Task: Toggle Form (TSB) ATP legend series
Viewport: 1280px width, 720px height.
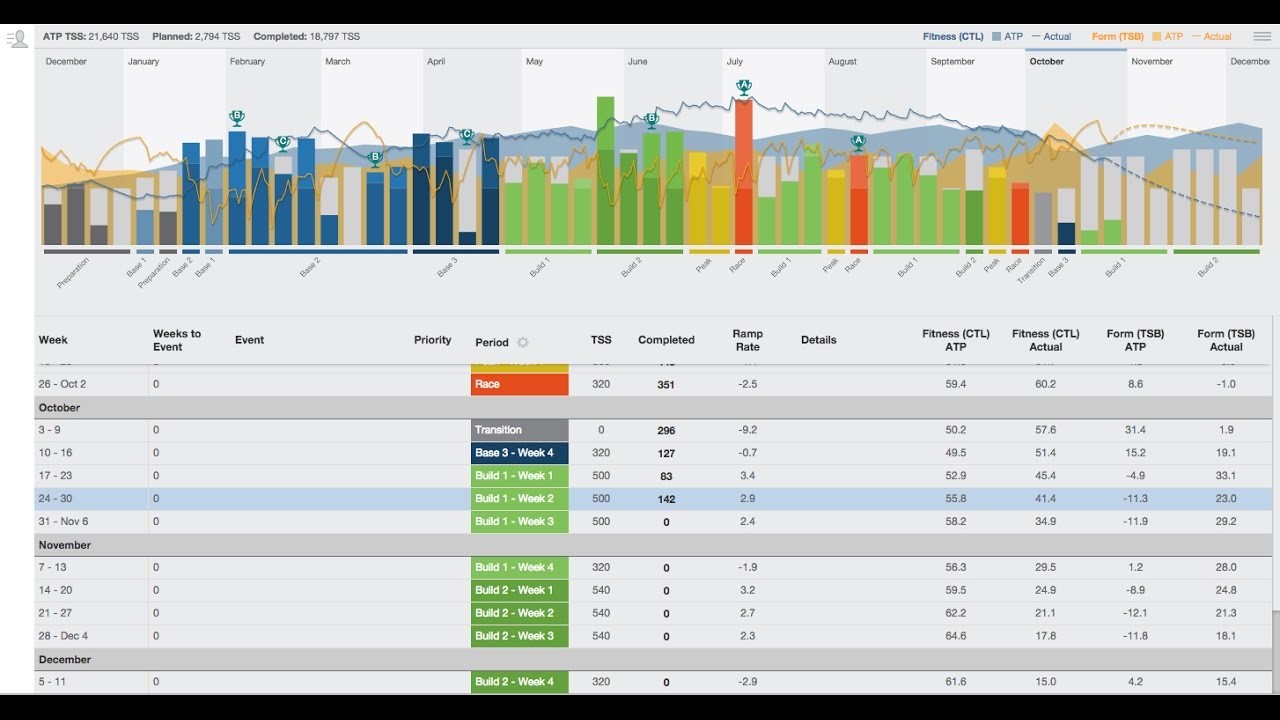Action: click(x=1167, y=37)
